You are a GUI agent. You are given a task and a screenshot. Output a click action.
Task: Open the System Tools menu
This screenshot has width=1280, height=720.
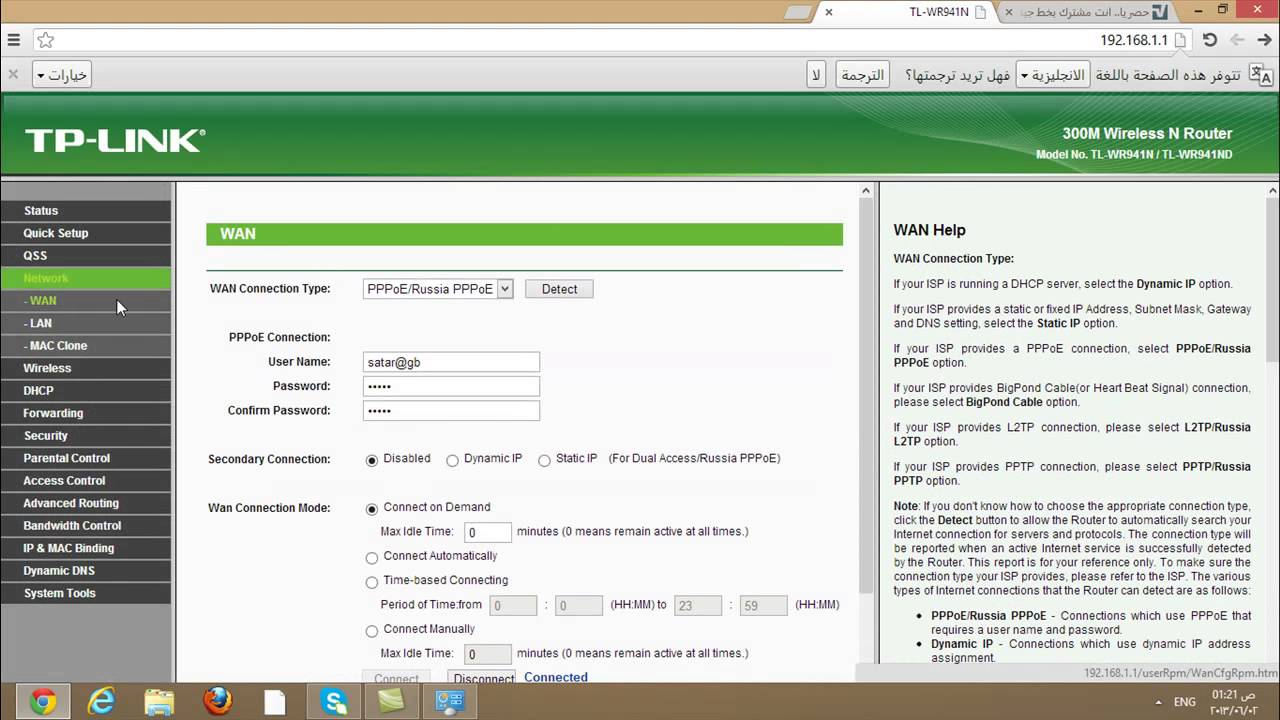[x=86, y=593]
